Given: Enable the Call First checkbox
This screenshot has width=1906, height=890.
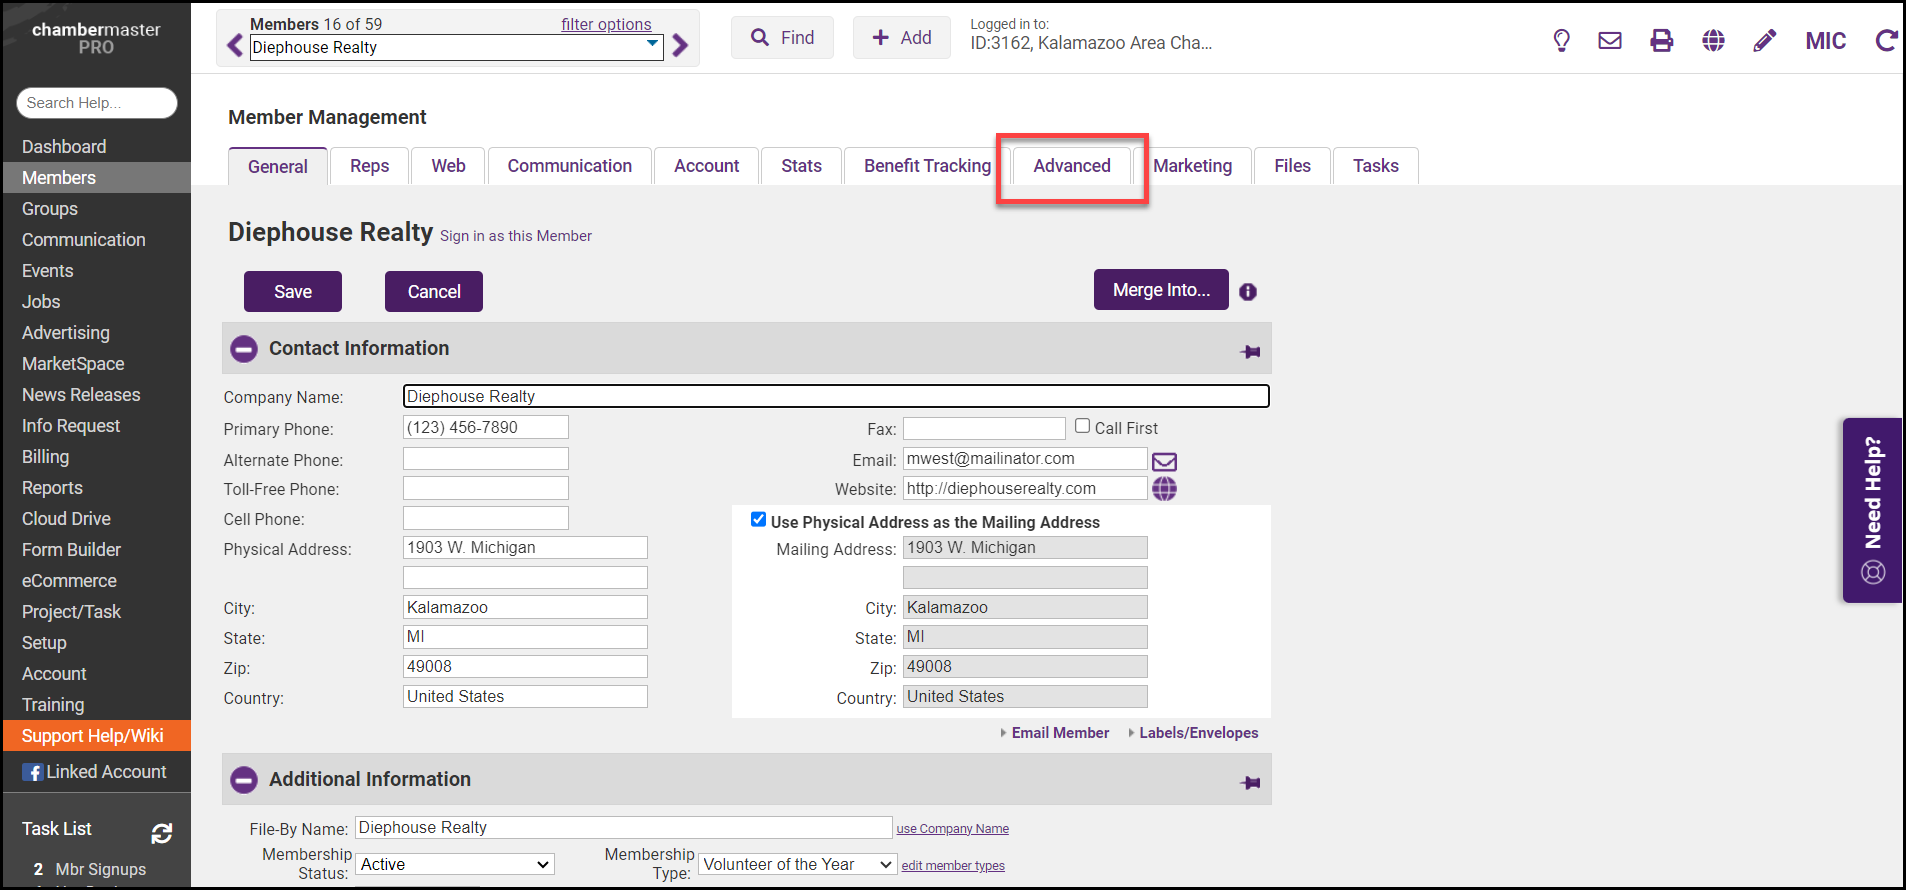Looking at the screenshot, I should [x=1082, y=426].
